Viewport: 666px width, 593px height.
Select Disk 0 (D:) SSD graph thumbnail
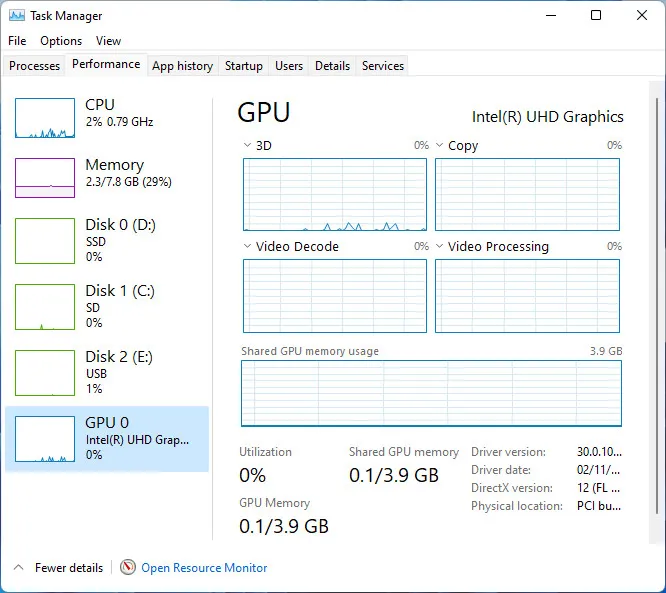click(45, 240)
